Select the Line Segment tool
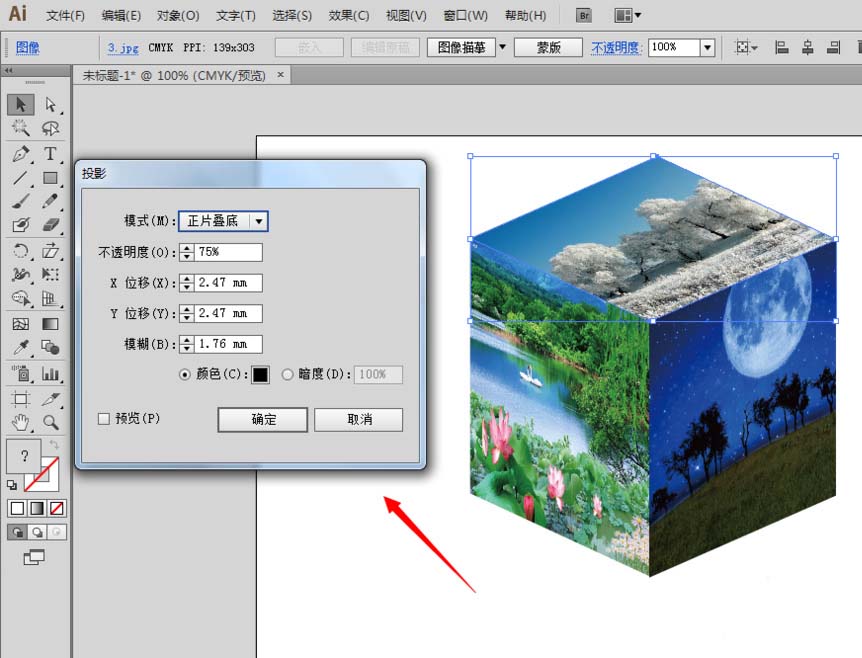This screenshot has height=658, width=862. 21,178
